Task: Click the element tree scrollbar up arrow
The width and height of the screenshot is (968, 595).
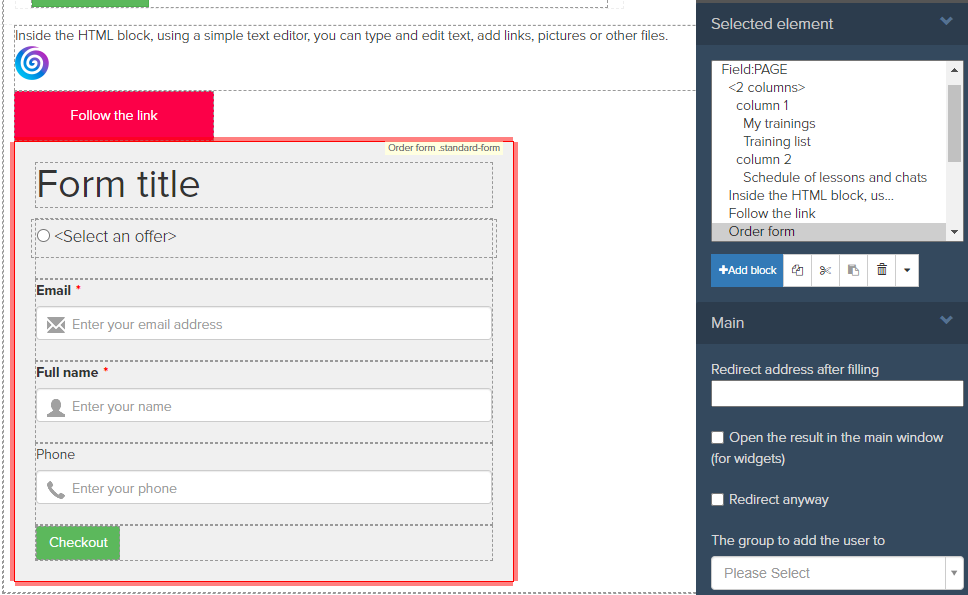Action: point(954,70)
